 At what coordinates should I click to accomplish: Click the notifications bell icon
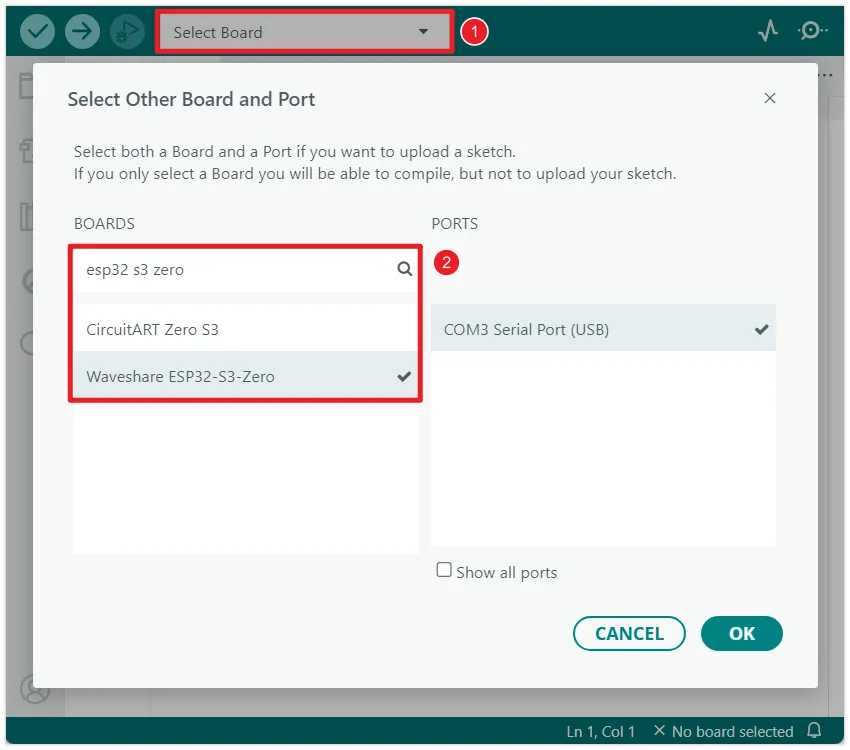(815, 731)
